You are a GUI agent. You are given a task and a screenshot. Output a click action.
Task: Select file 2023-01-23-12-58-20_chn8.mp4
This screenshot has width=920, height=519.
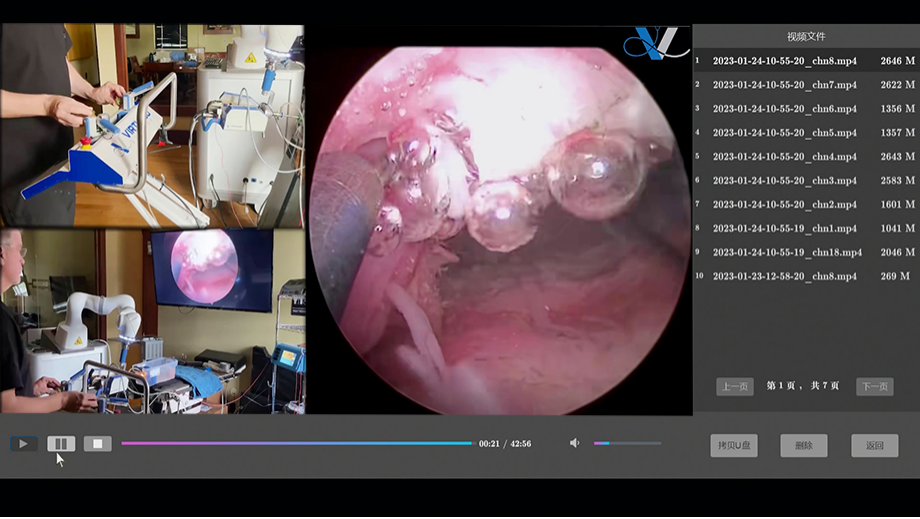tap(784, 277)
